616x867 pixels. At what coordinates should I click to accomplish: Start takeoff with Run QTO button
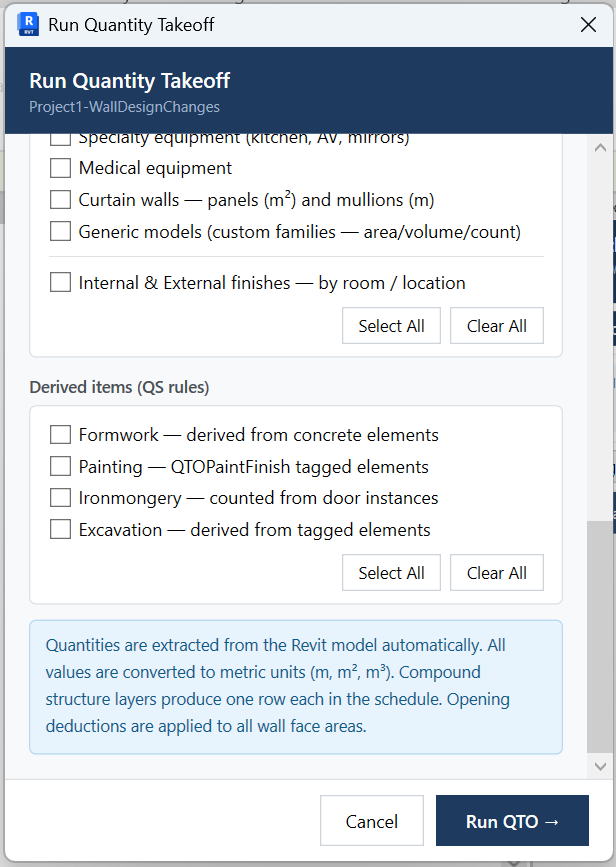[x=512, y=821]
